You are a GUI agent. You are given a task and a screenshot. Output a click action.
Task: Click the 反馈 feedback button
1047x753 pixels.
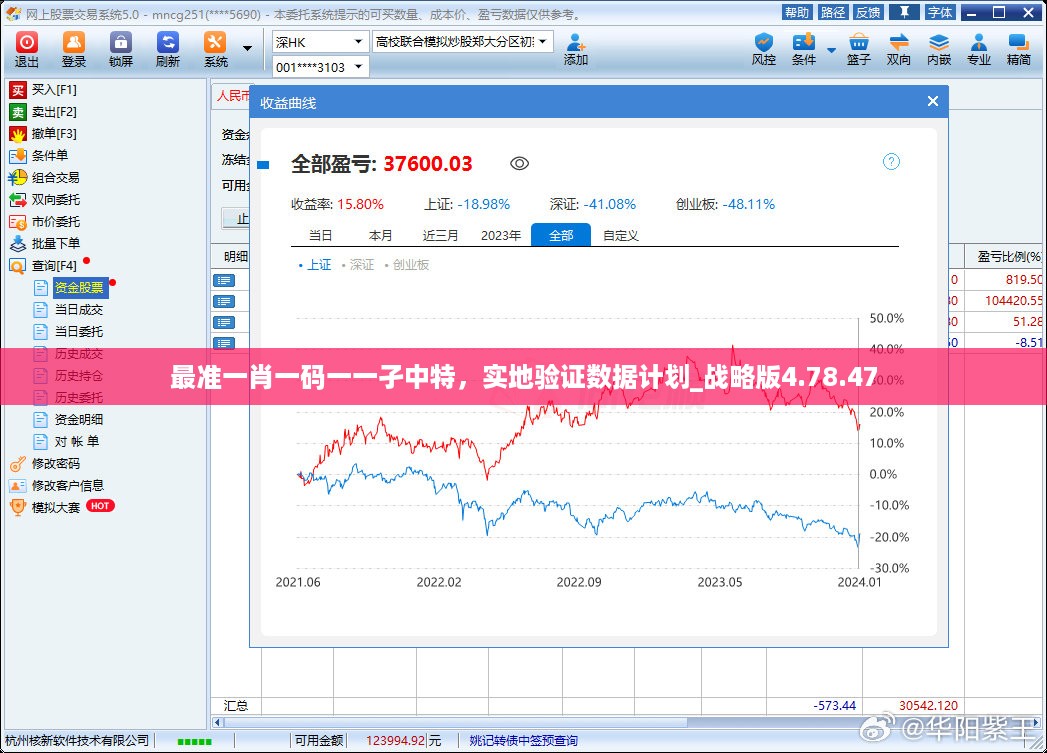[867, 12]
